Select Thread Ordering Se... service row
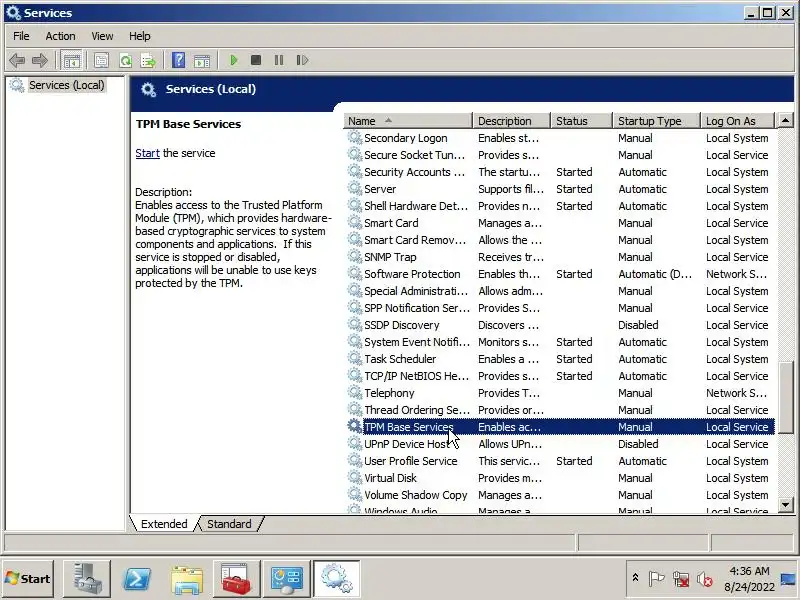Screen dimensions: 800x600 [x=559, y=410]
